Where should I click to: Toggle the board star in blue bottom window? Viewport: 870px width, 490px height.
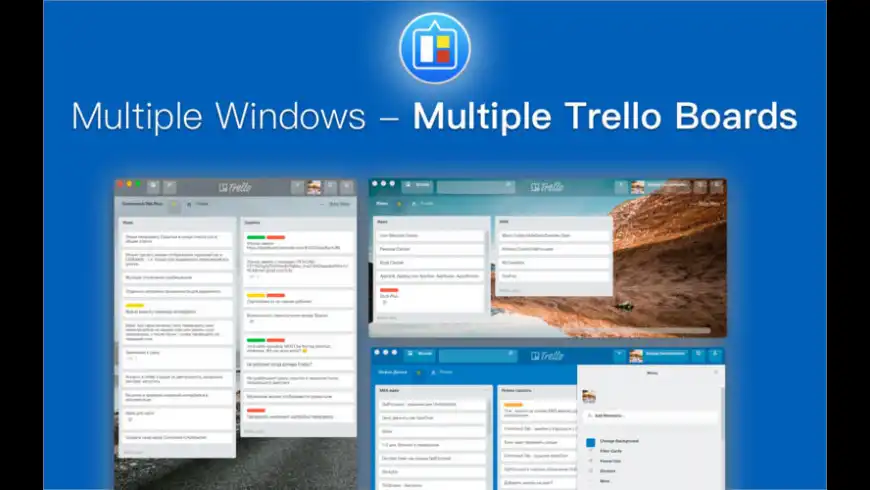(x=418, y=372)
